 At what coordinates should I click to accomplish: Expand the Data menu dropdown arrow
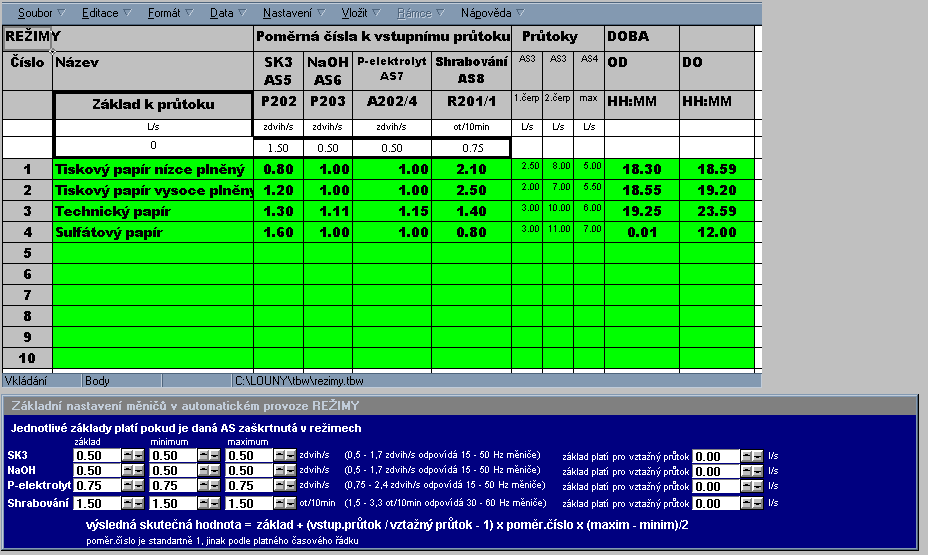(243, 14)
